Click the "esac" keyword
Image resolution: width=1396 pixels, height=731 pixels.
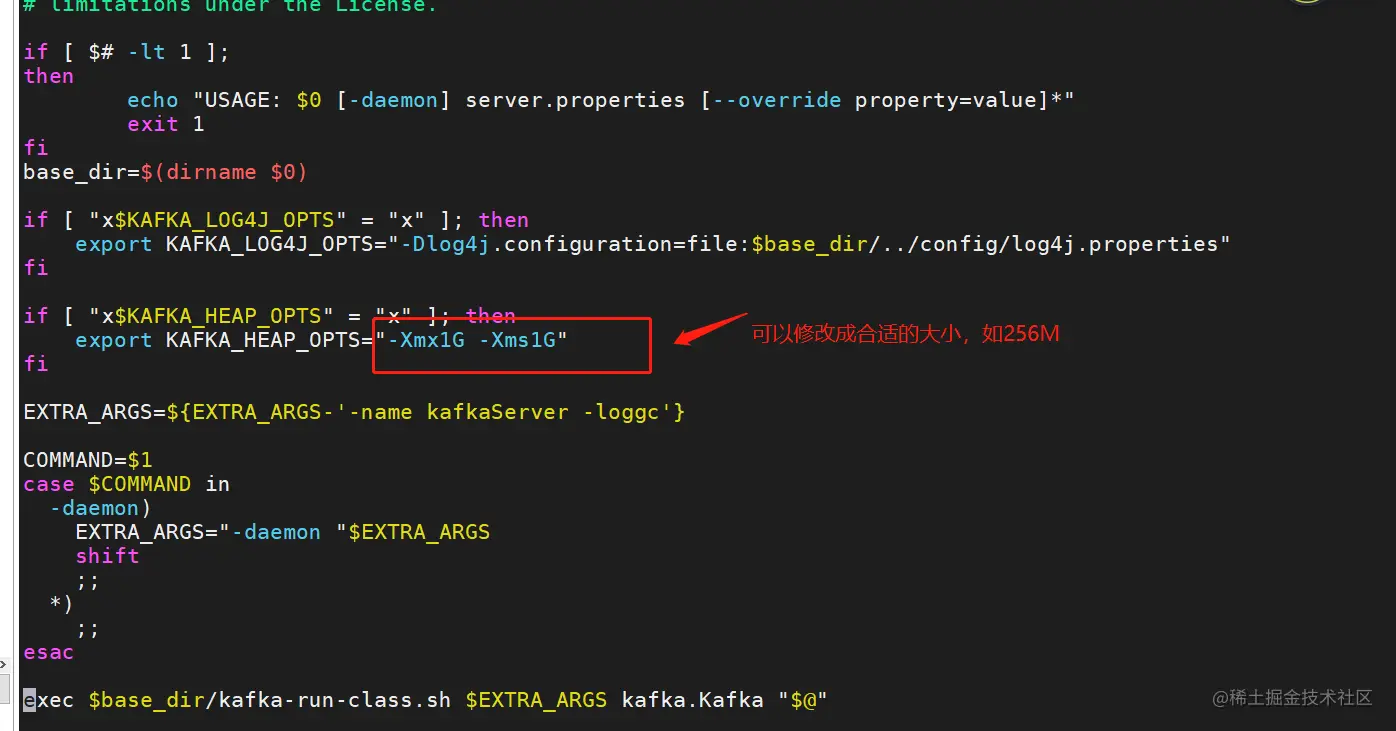49,652
